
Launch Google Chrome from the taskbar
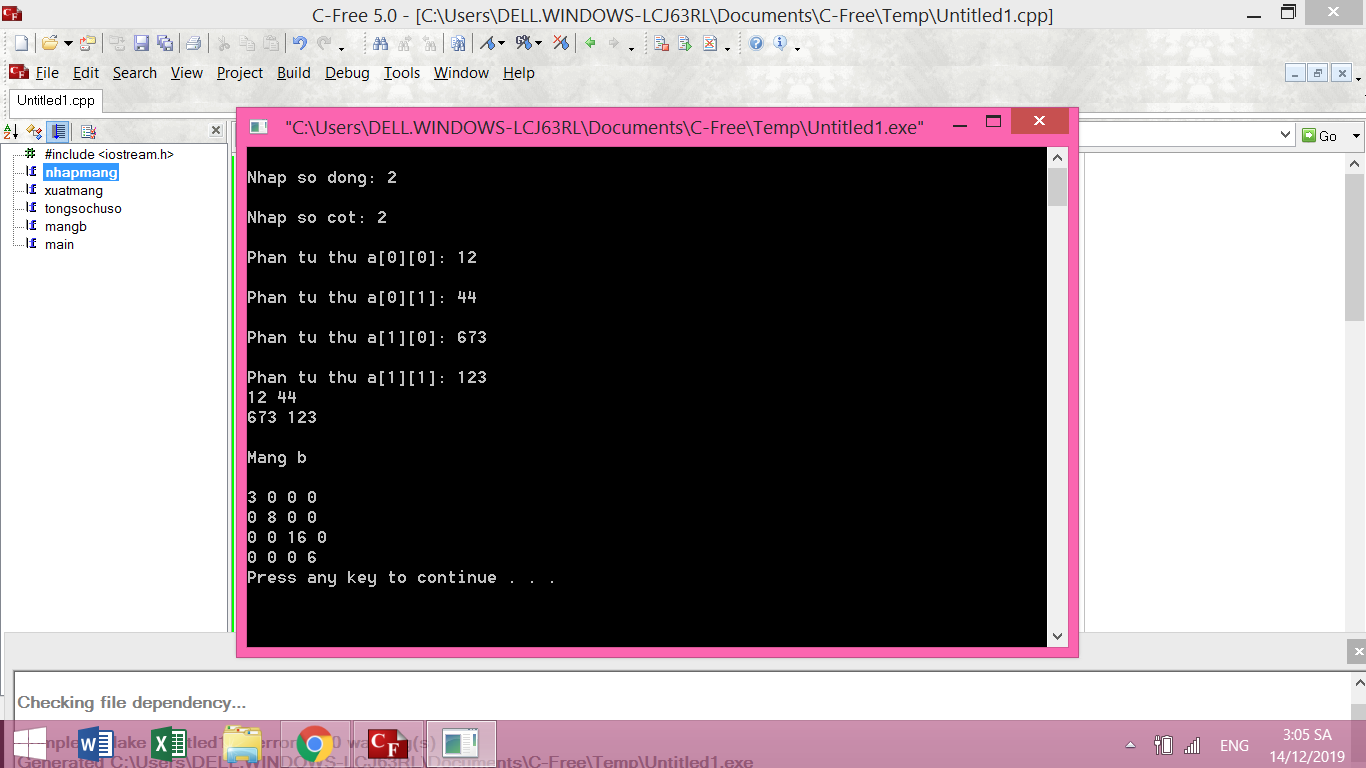(x=315, y=744)
